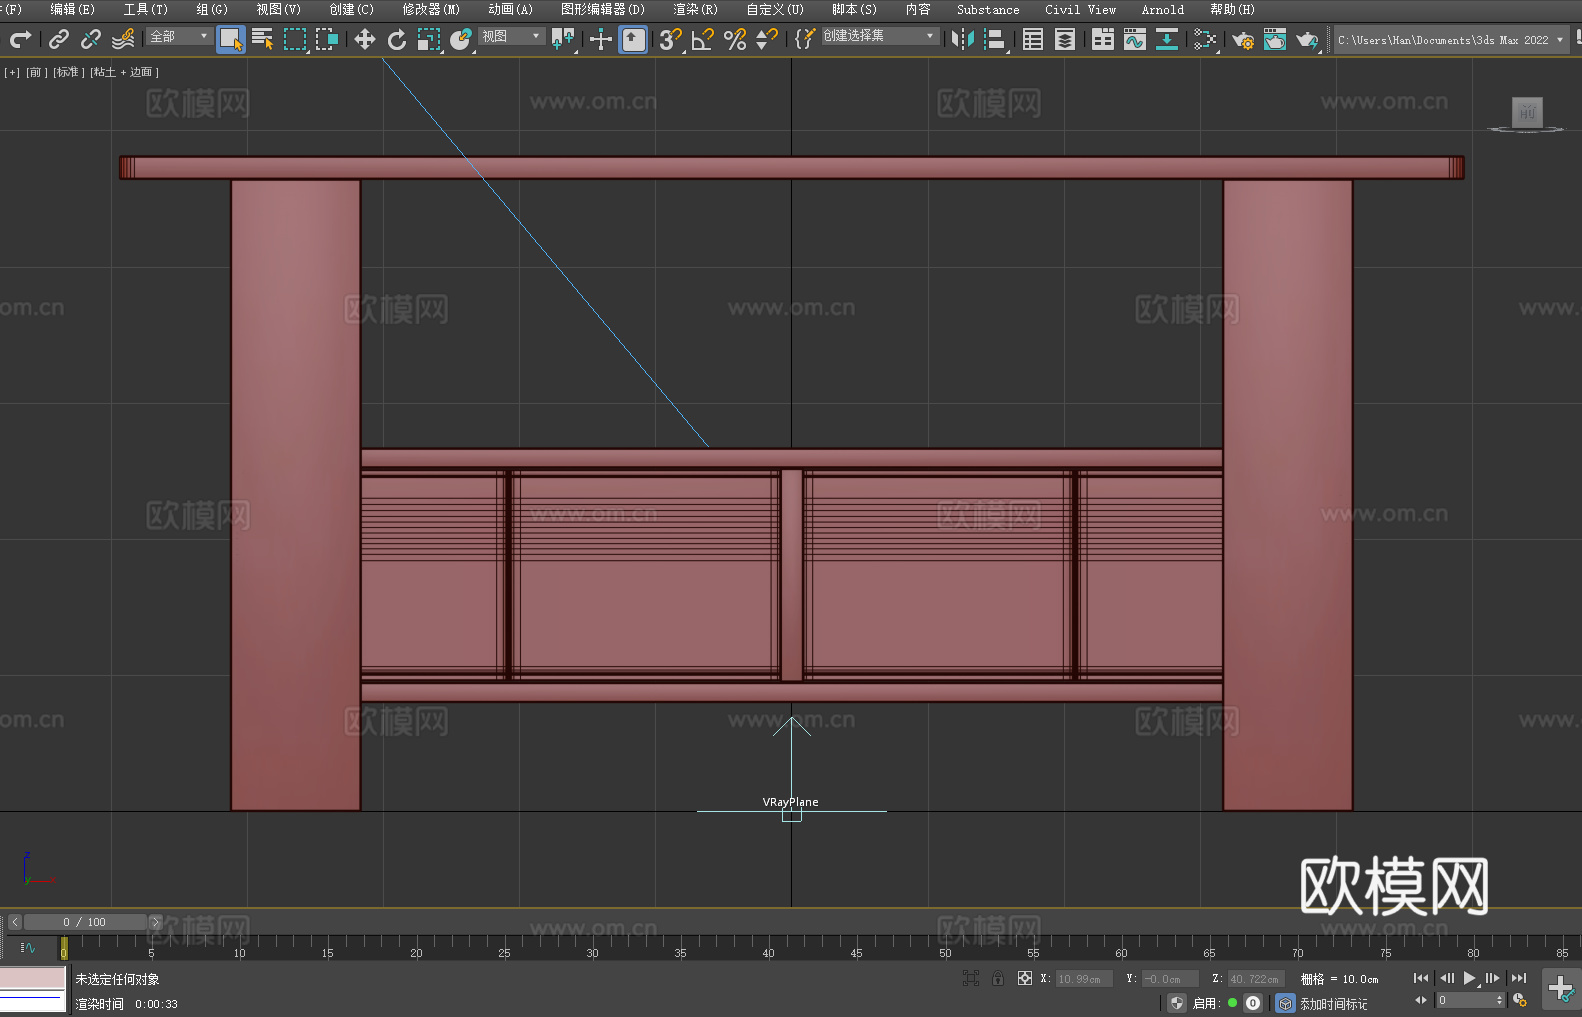Click the [+] viewport label menu
Screen dimensions: 1582x1017
[12, 72]
